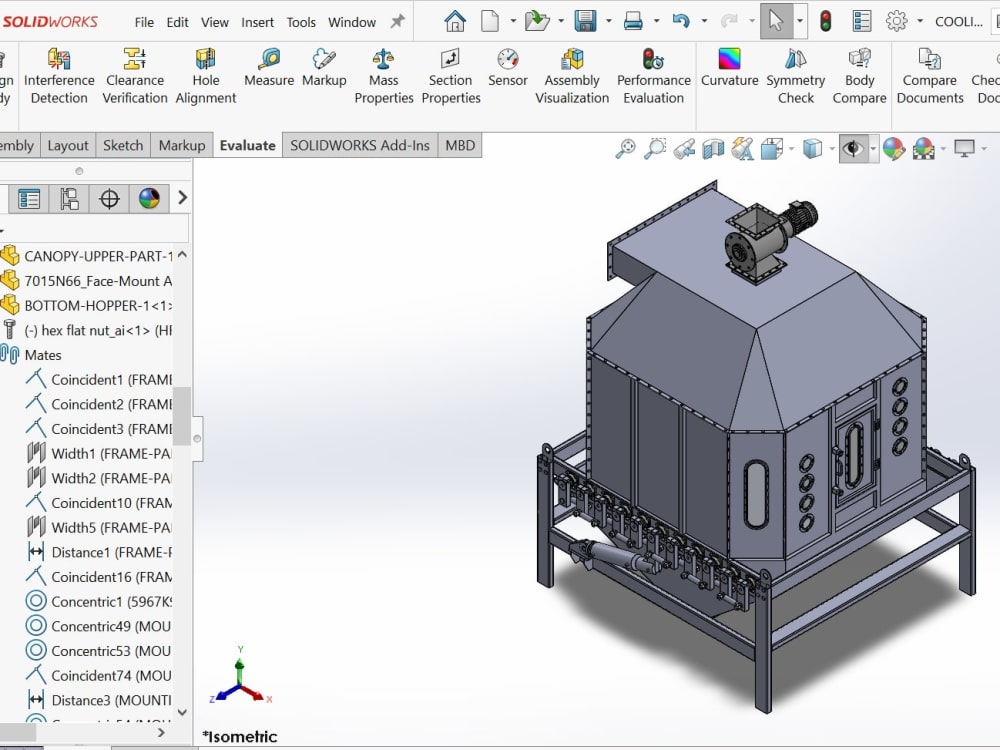Open Compare Documents tool

930,76
